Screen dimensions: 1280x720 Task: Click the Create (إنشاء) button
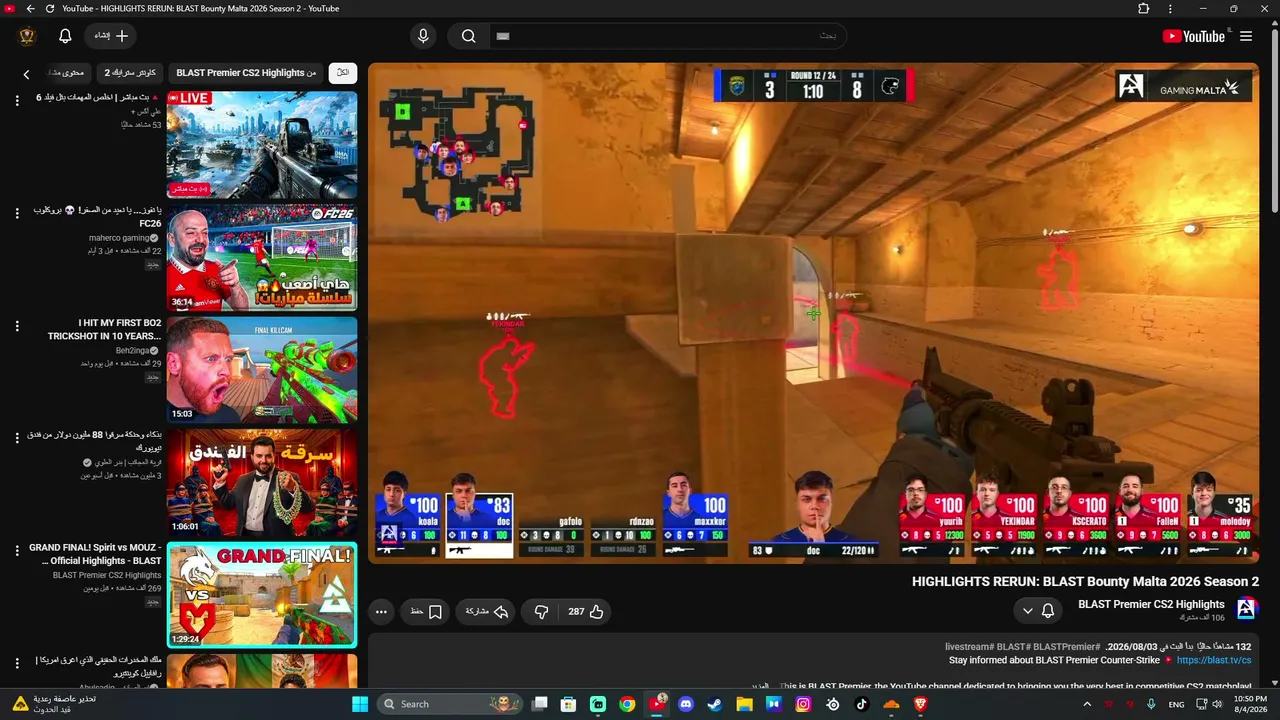tap(111, 36)
